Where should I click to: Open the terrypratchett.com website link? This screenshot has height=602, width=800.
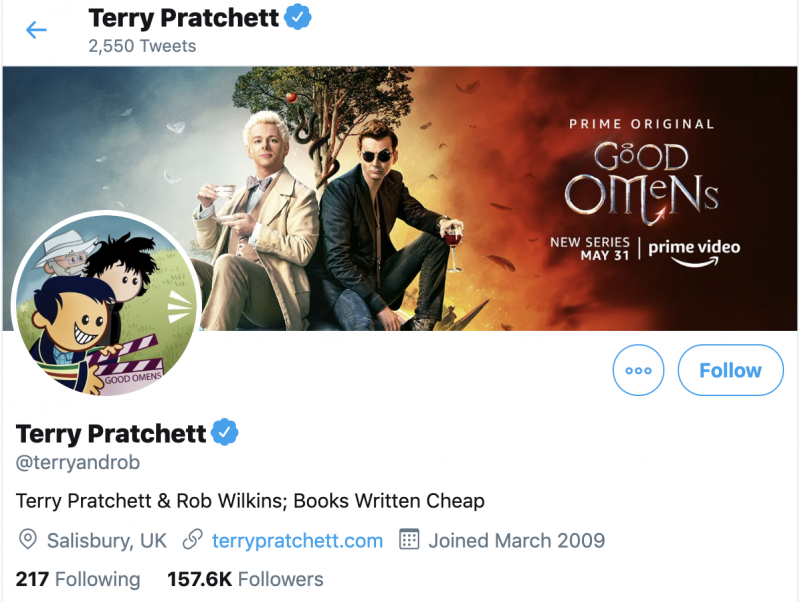[x=297, y=541]
